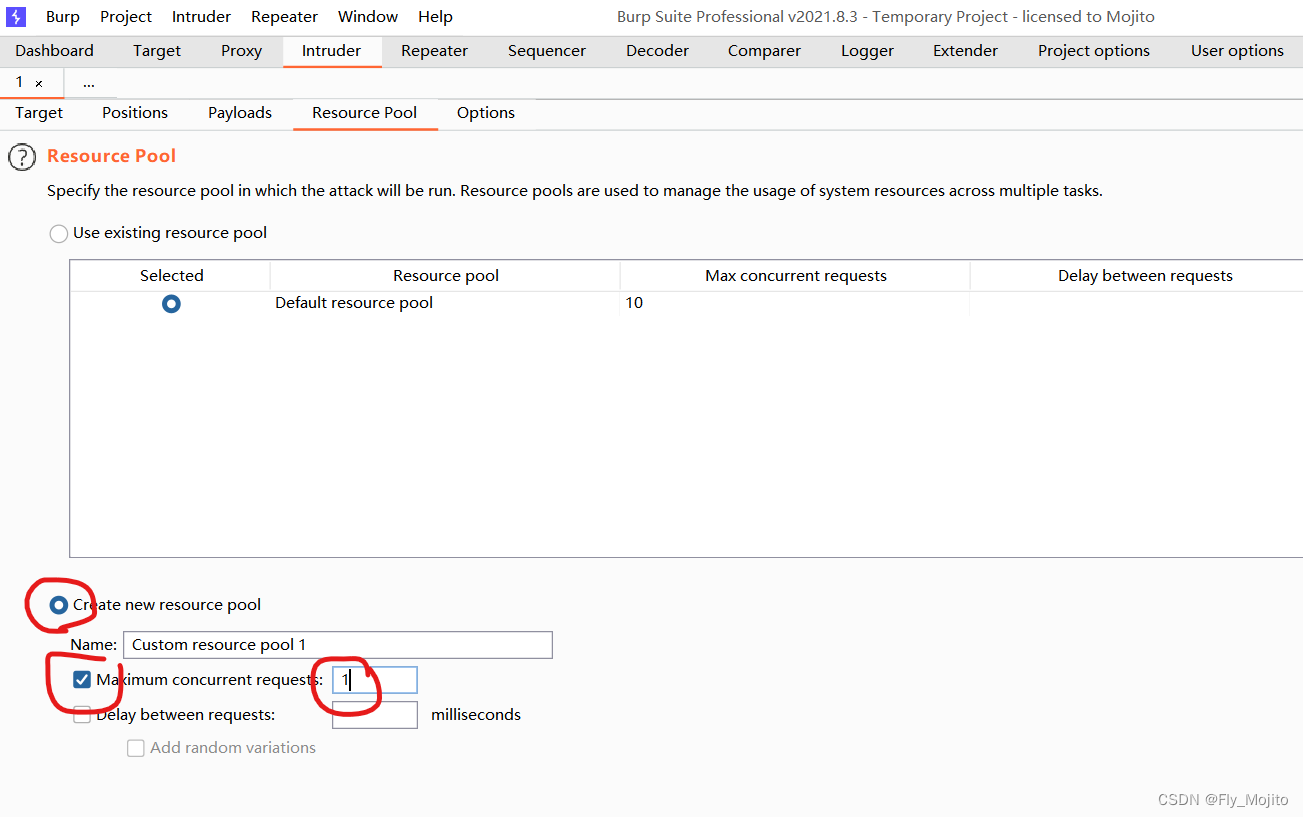Click the Delay between requests column header
This screenshot has height=817, width=1303.
pyautogui.click(x=1137, y=276)
